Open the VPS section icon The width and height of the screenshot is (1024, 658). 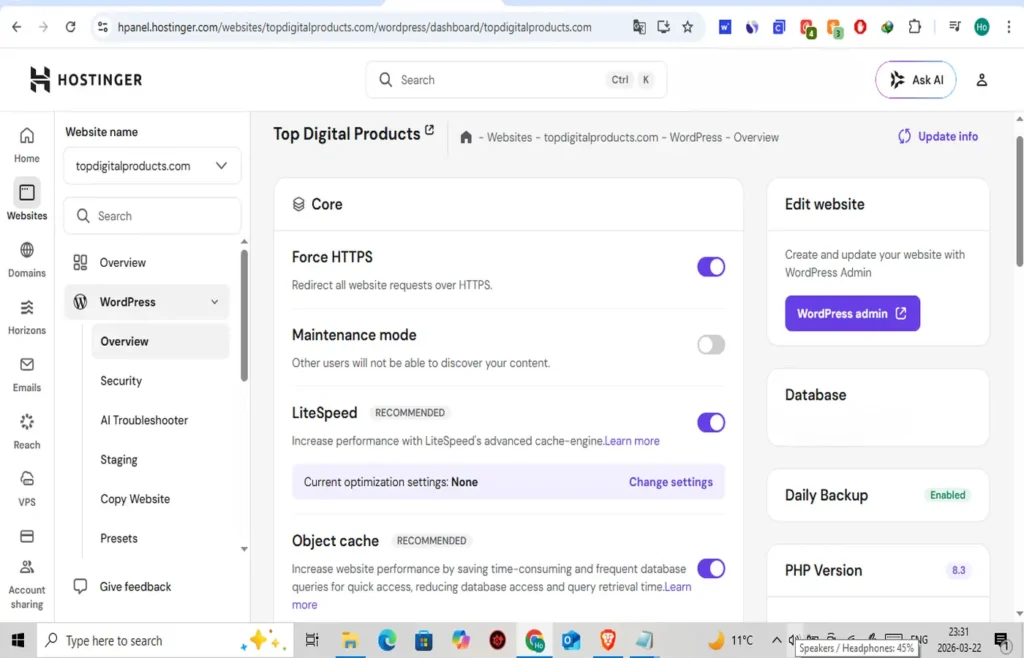(27, 479)
